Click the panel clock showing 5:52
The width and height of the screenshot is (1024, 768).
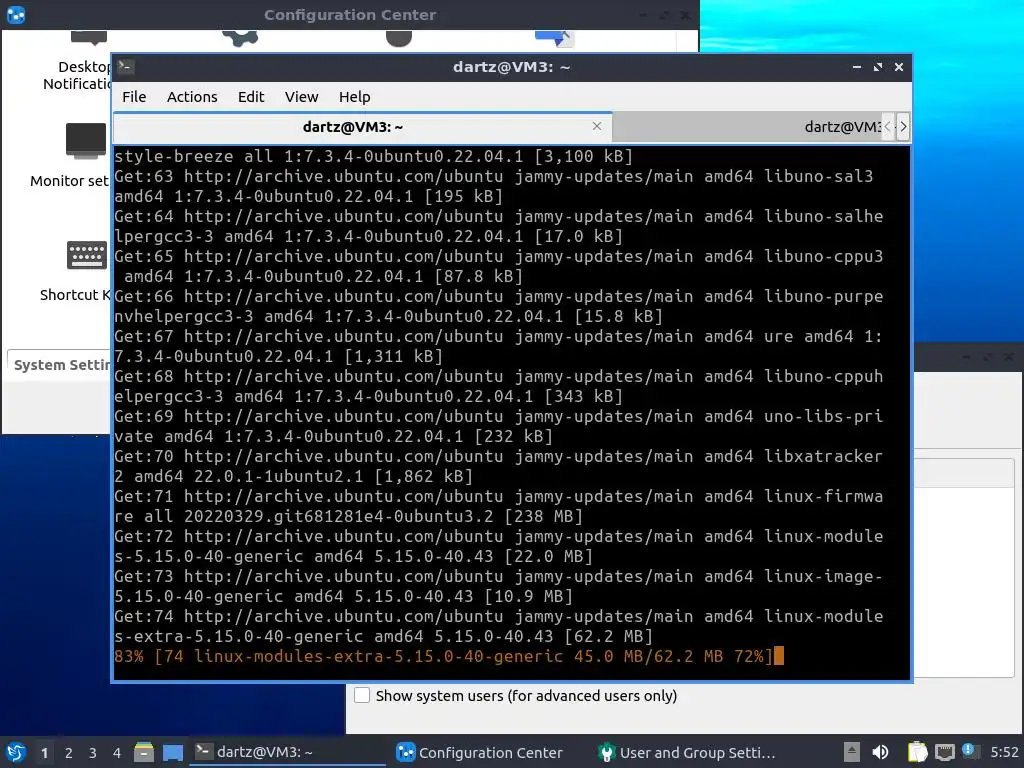pyautogui.click(x=1004, y=752)
